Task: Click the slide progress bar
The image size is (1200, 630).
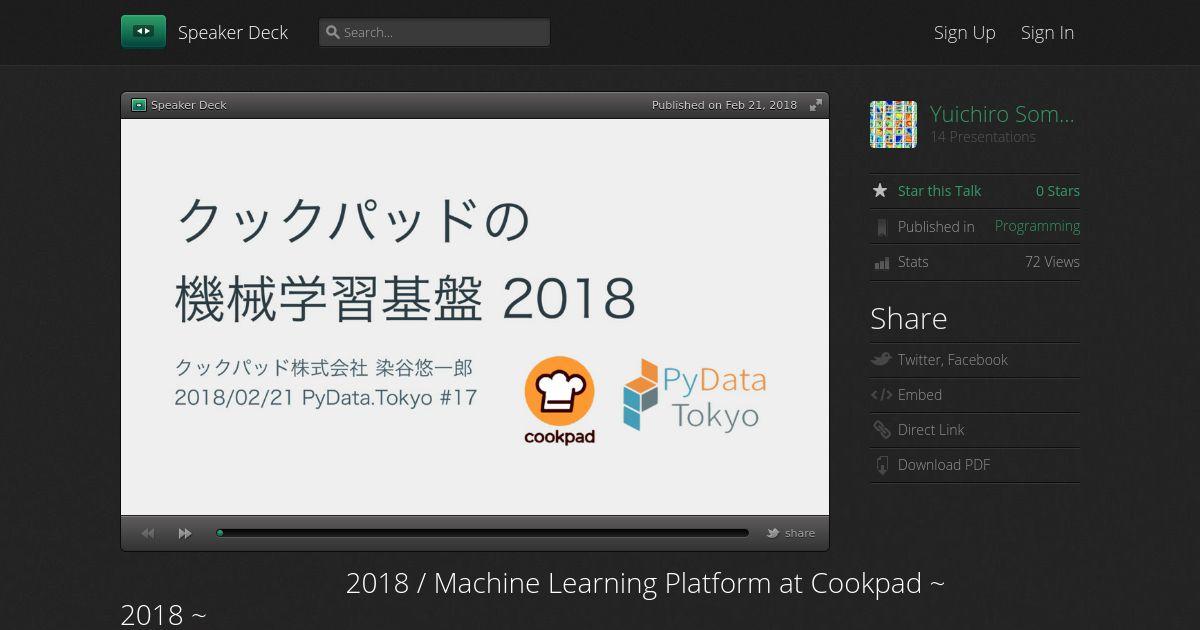Action: (x=482, y=533)
